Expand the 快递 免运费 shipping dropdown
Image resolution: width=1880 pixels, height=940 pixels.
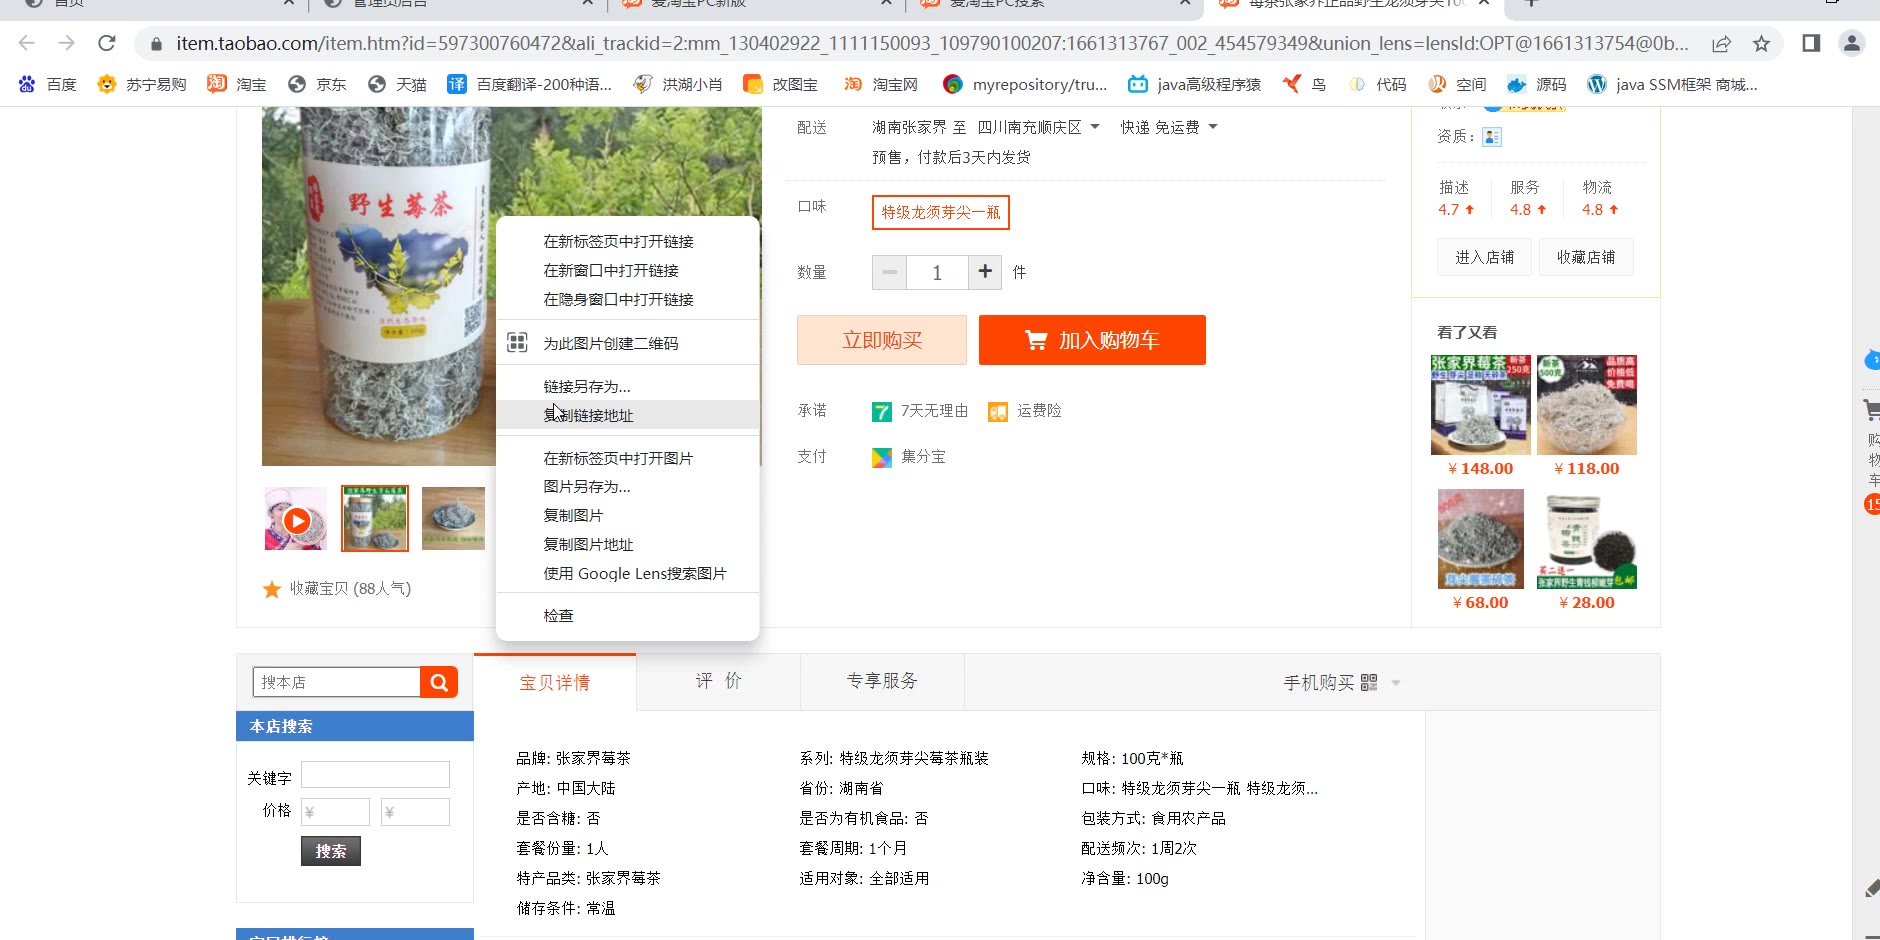click(1169, 127)
